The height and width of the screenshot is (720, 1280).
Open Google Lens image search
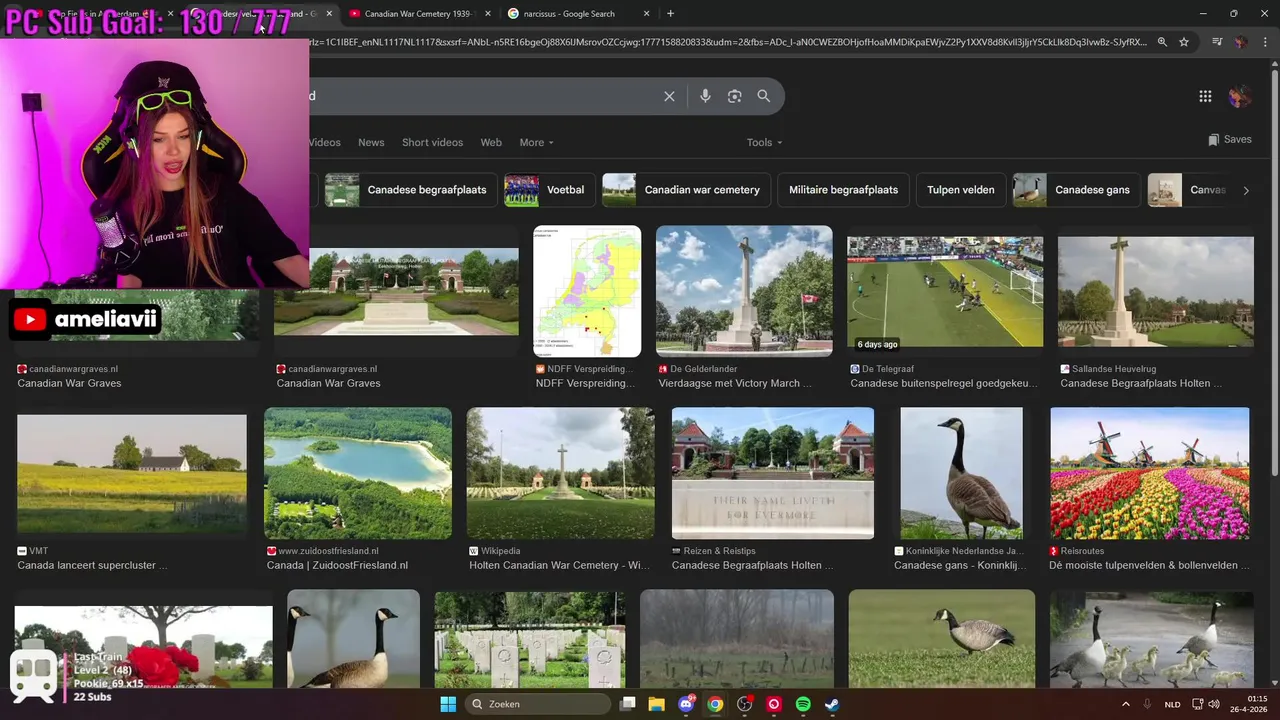(734, 96)
